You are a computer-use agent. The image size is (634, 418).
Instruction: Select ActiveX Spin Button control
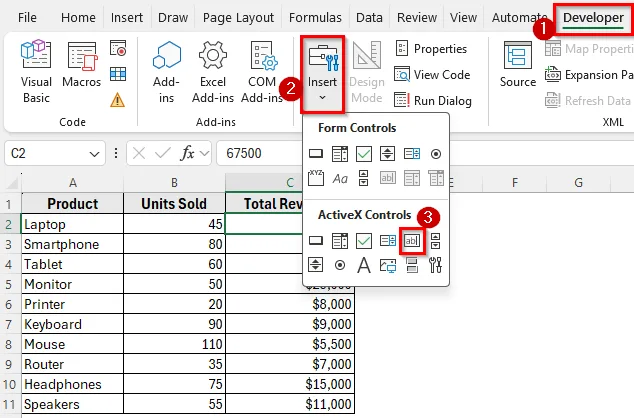[315, 265]
